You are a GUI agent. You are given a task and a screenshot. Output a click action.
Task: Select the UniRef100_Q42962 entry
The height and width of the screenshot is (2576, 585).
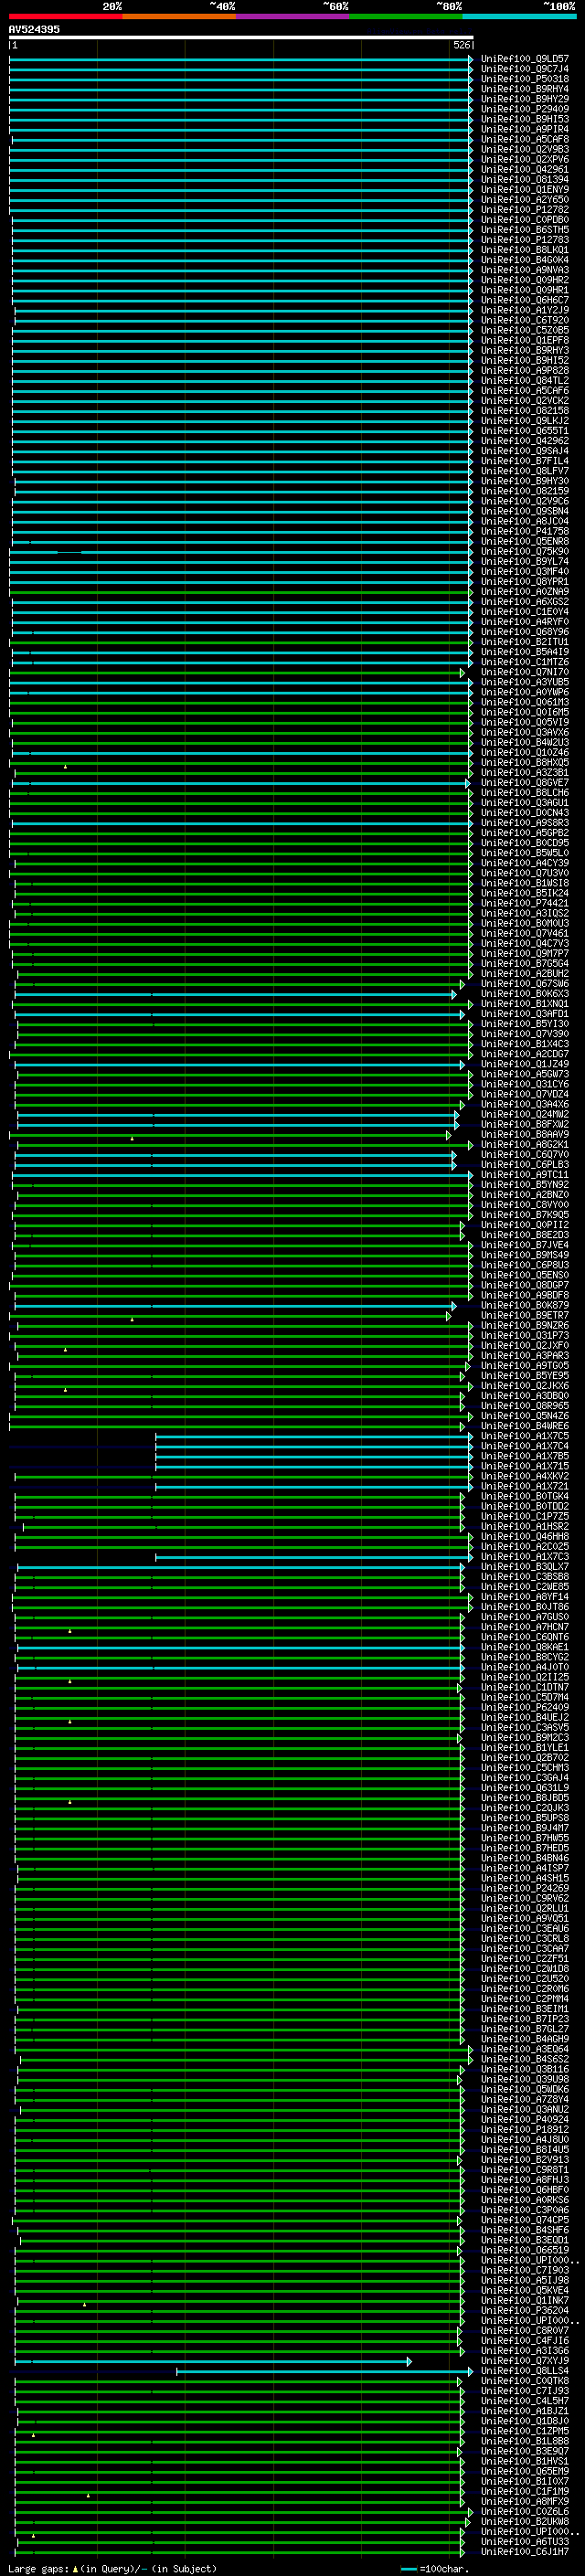[x=525, y=441]
